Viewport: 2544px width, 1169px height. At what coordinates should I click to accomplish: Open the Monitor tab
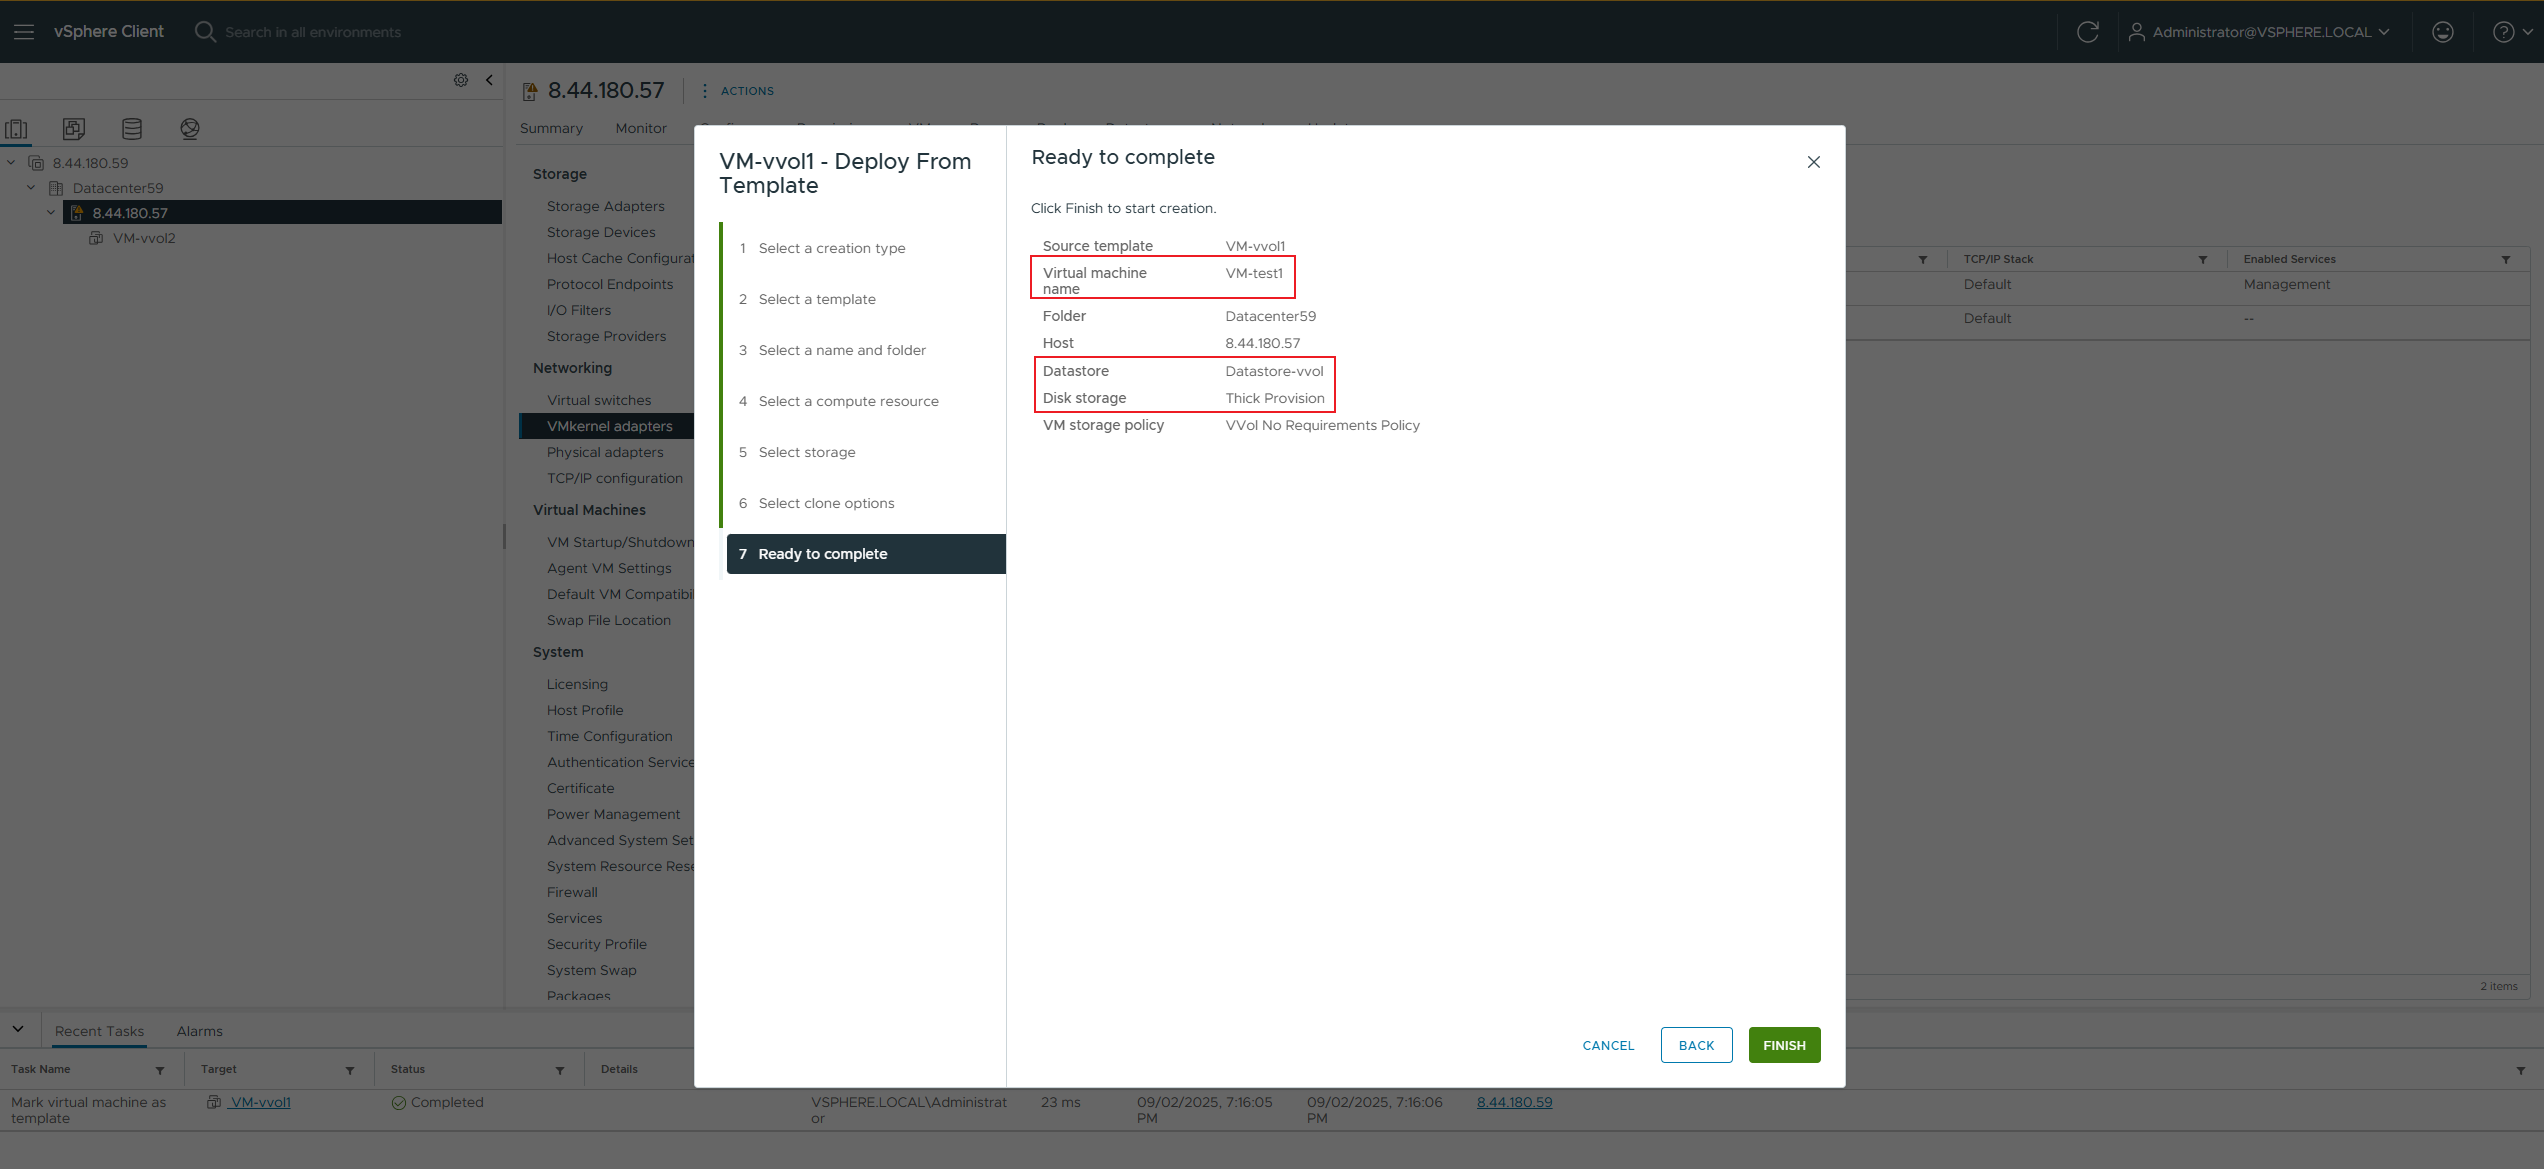(x=641, y=128)
